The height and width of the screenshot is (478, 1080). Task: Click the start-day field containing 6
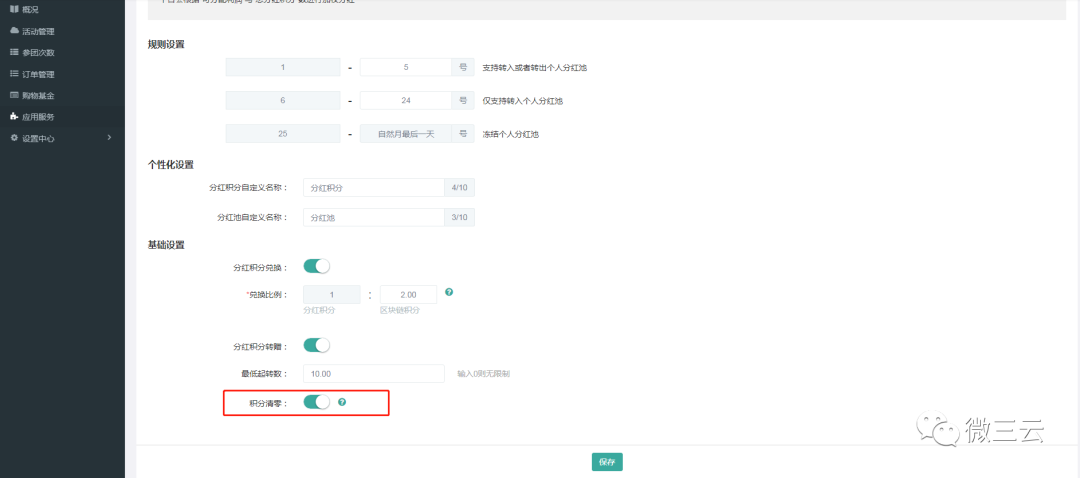click(282, 101)
